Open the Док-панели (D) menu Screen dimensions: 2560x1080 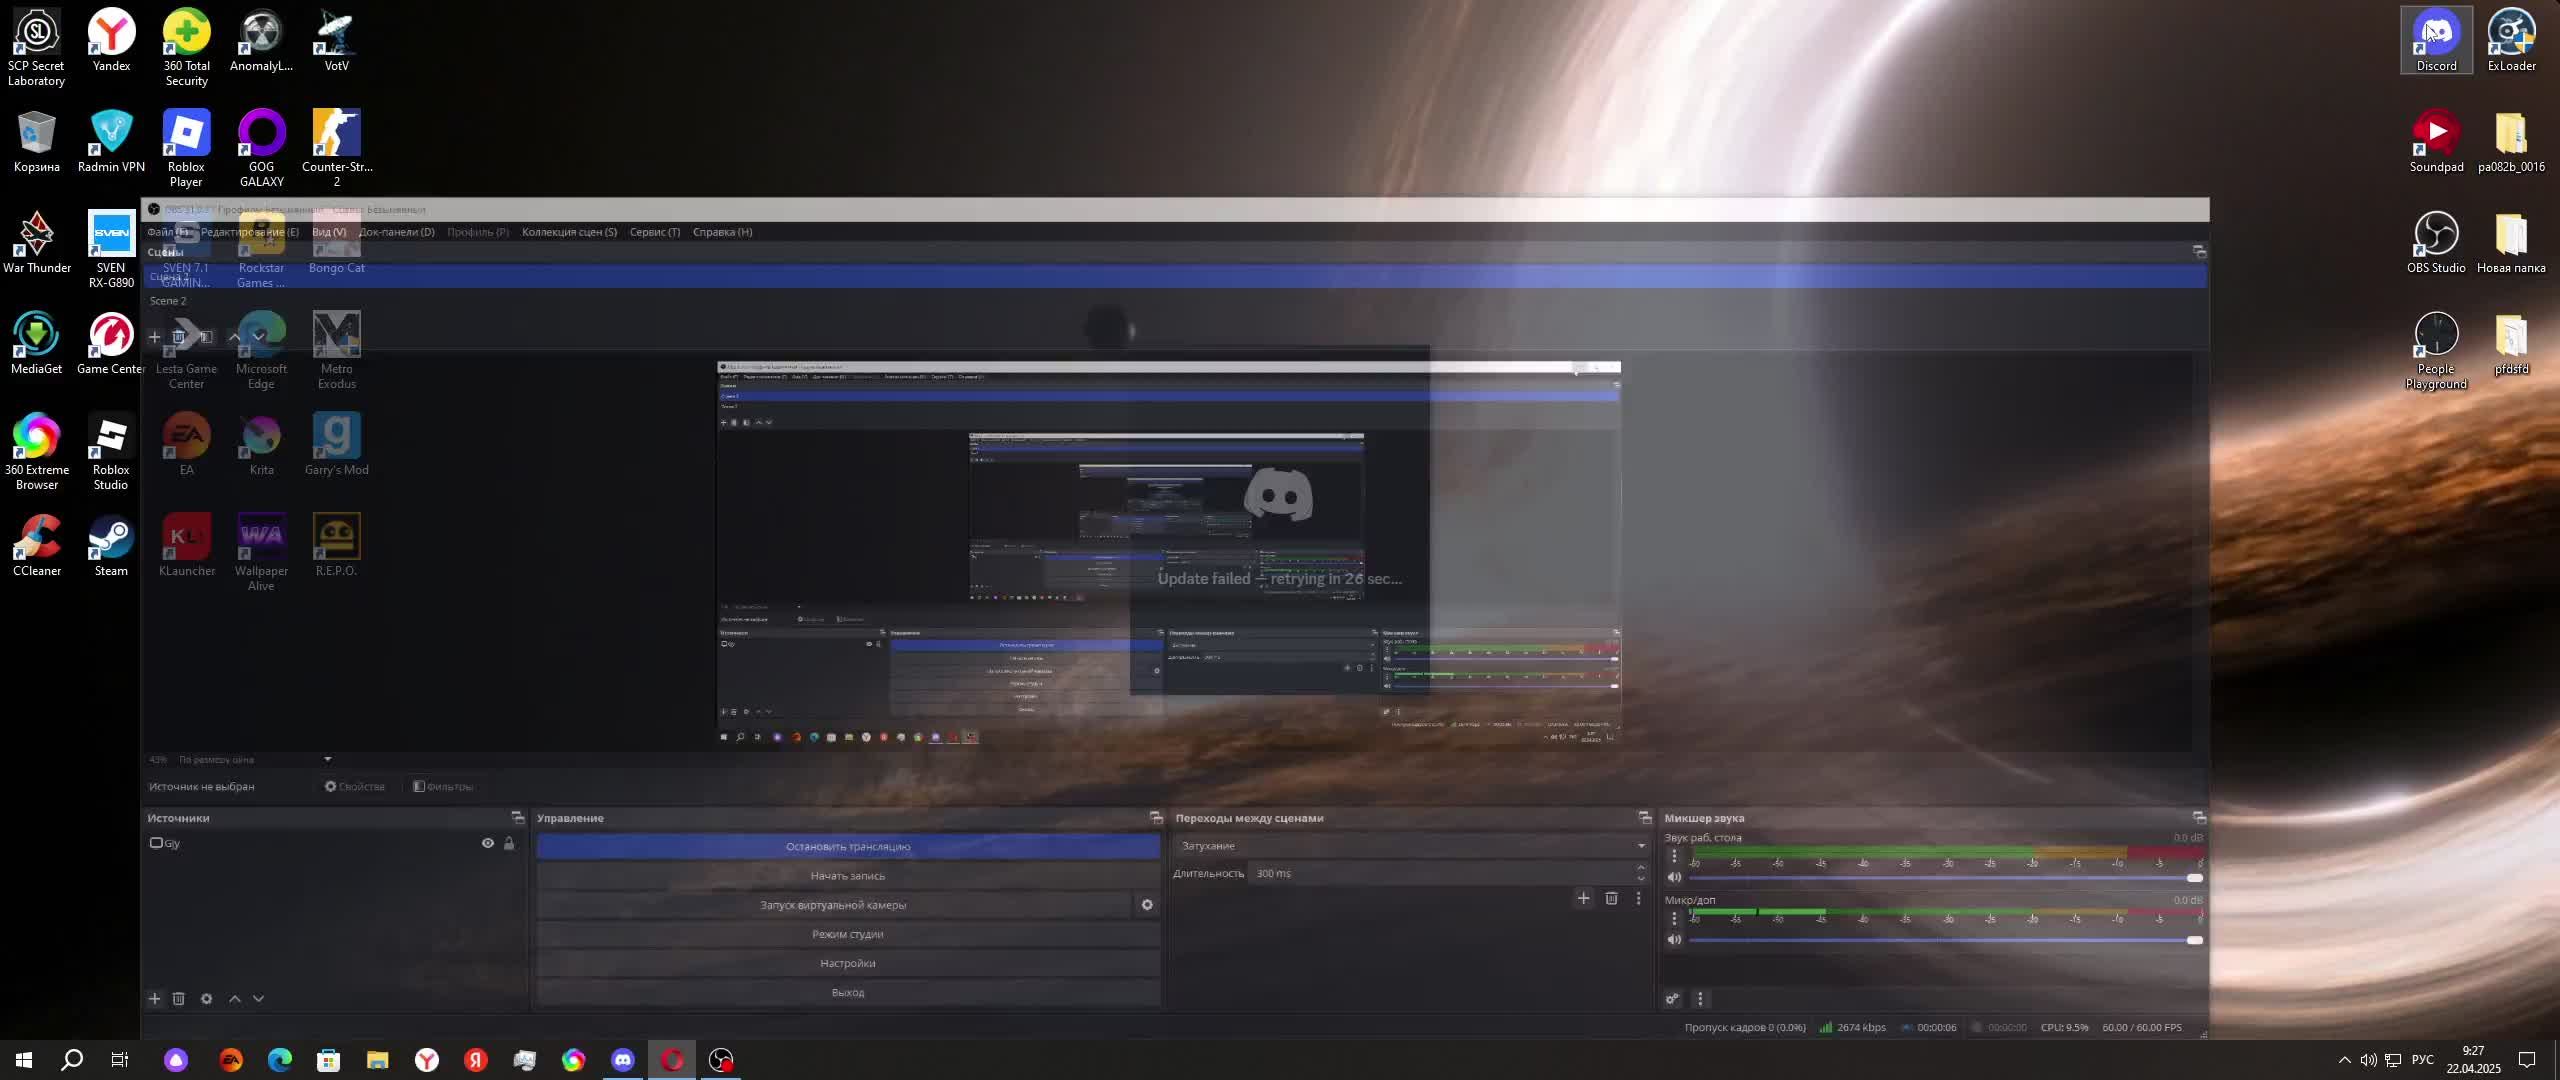pos(397,232)
